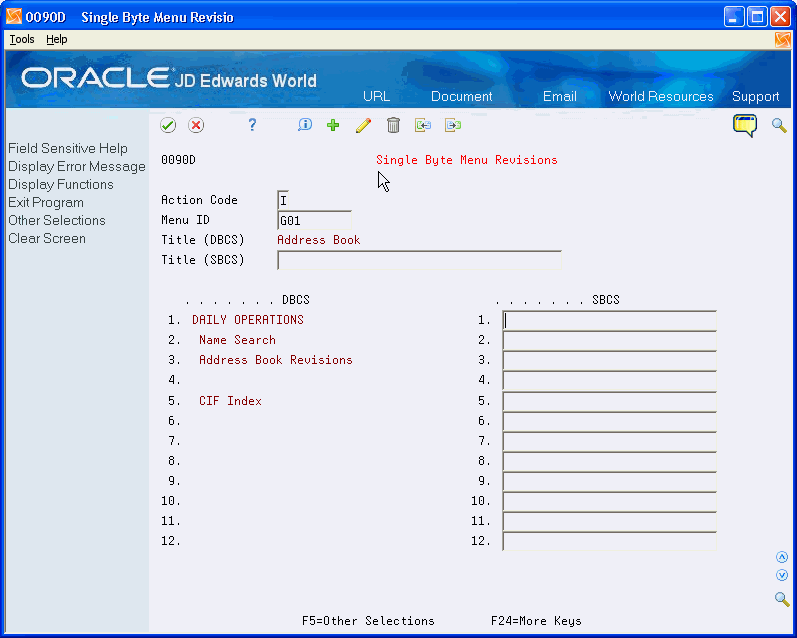Click SBCS line 2 input field
Image resolution: width=797 pixels, height=638 pixels.
point(609,341)
